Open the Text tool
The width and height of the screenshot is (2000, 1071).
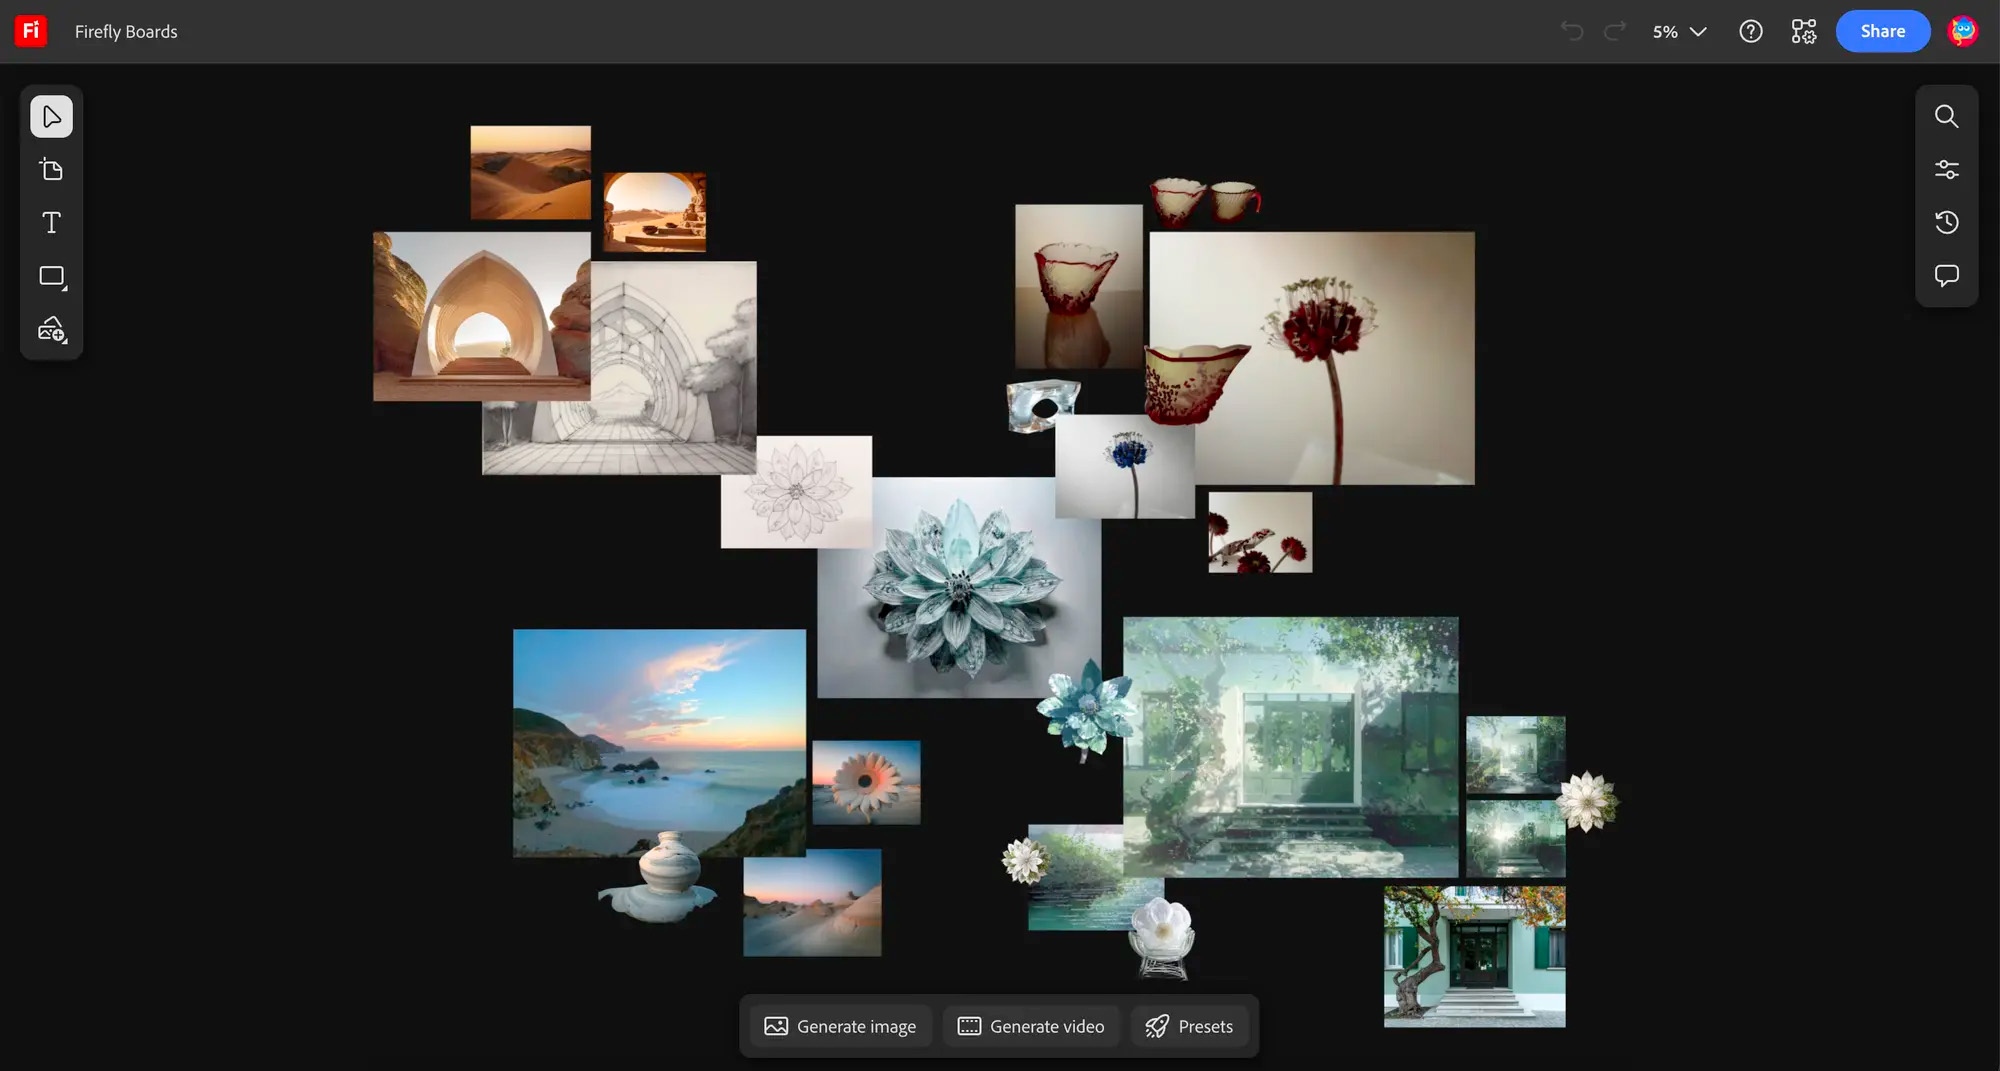coord(51,222)
